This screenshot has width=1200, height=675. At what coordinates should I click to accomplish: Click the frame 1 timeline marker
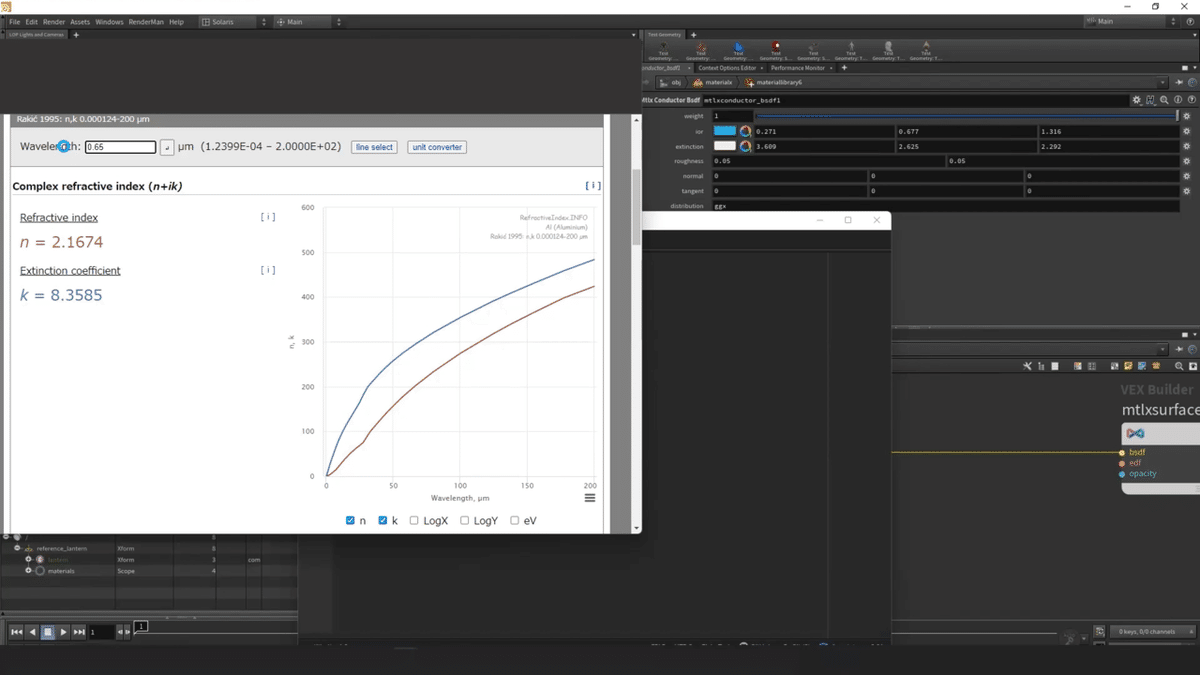[x=141, y=626]
